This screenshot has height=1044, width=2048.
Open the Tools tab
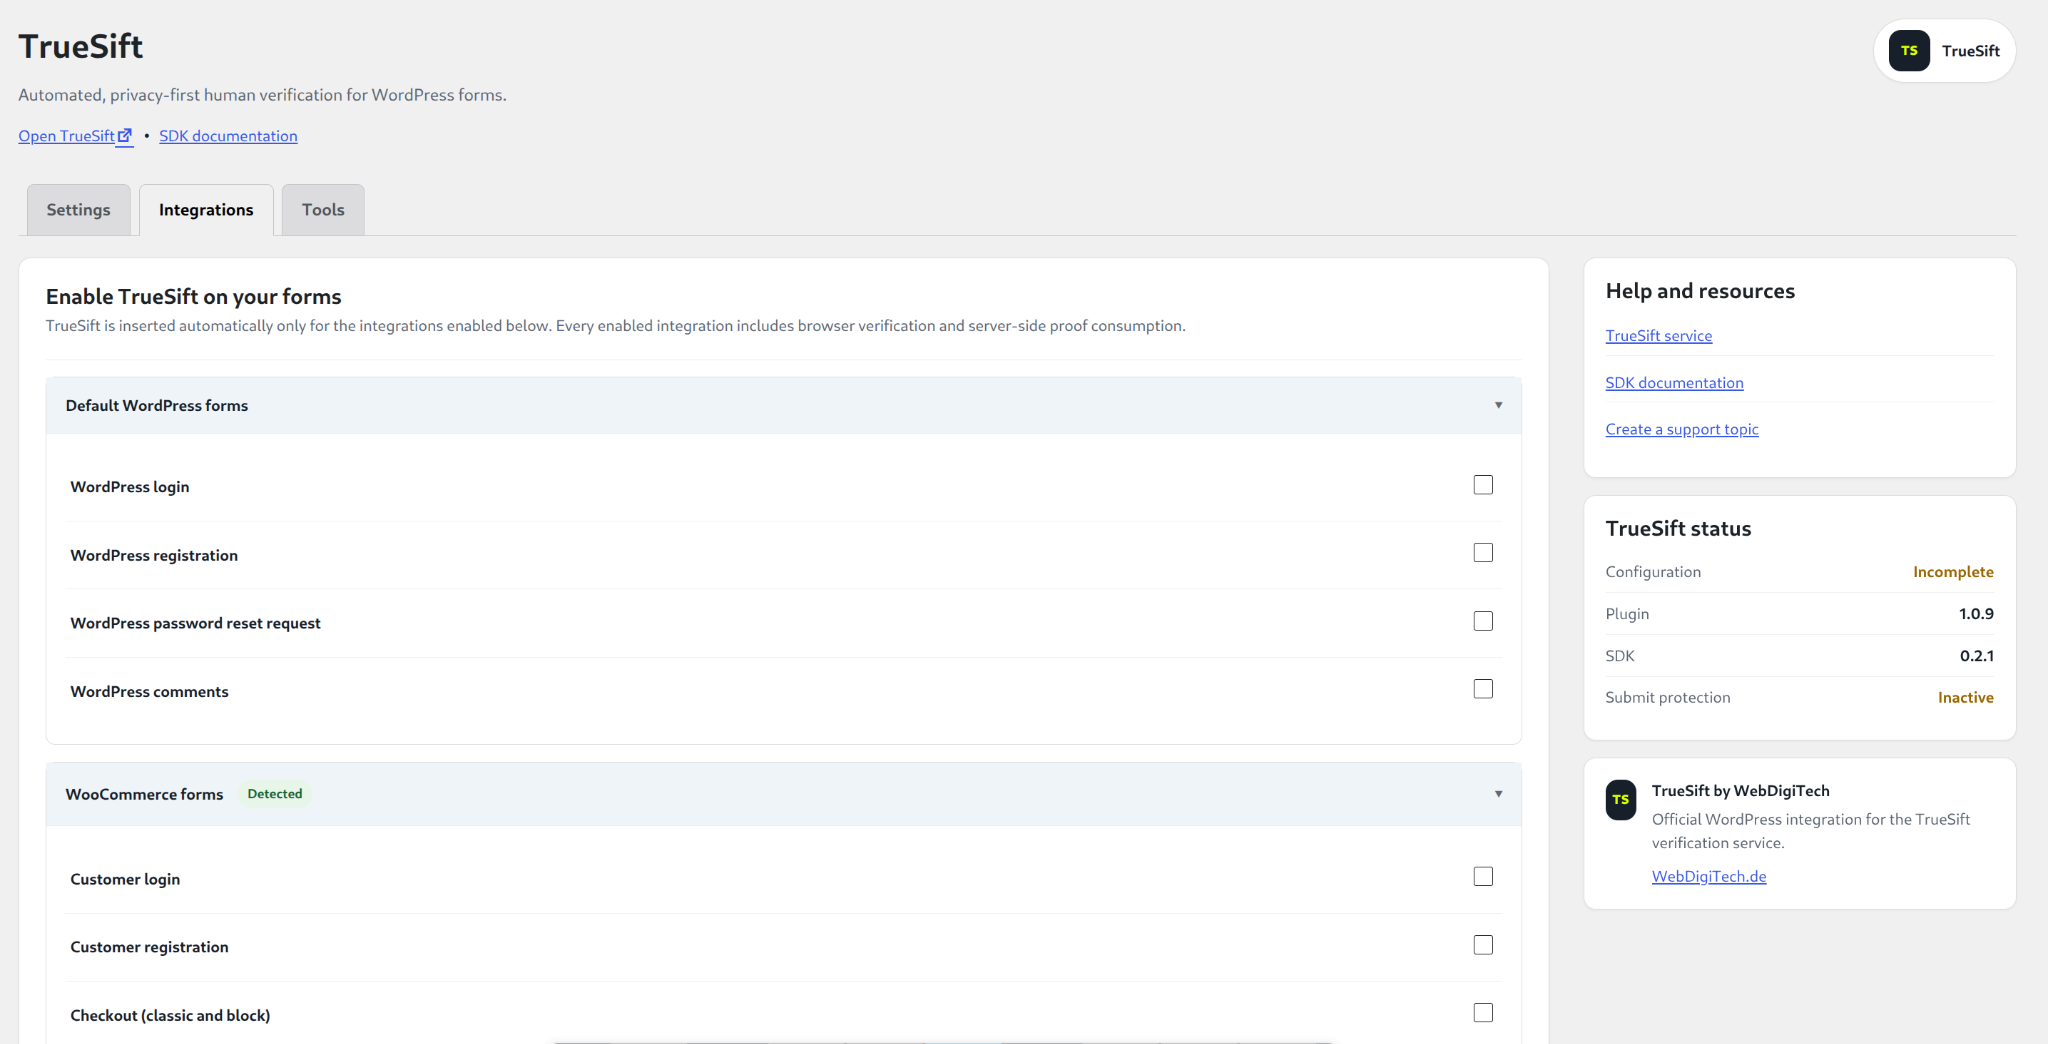tap(323, 210)
